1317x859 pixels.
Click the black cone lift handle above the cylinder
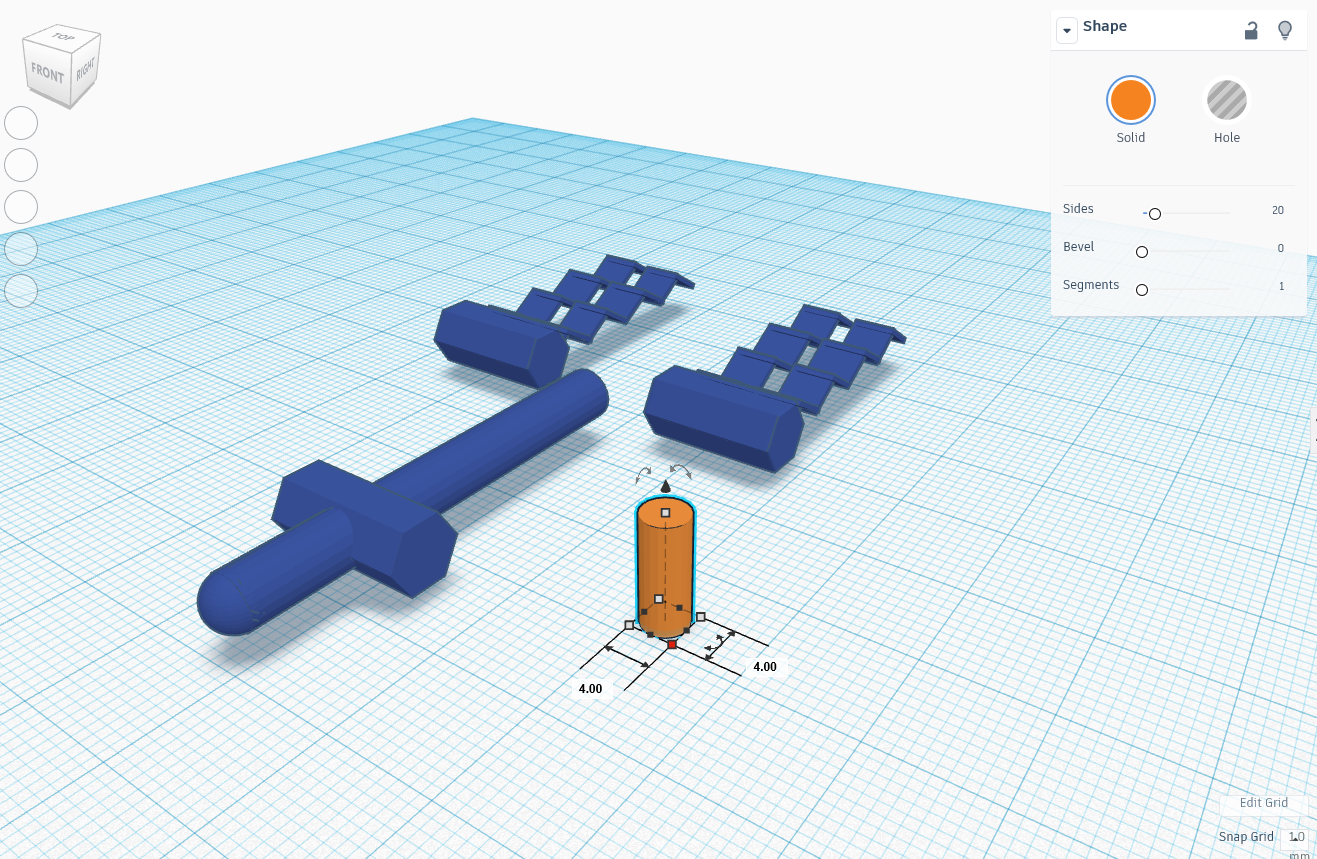coord(666,486)
